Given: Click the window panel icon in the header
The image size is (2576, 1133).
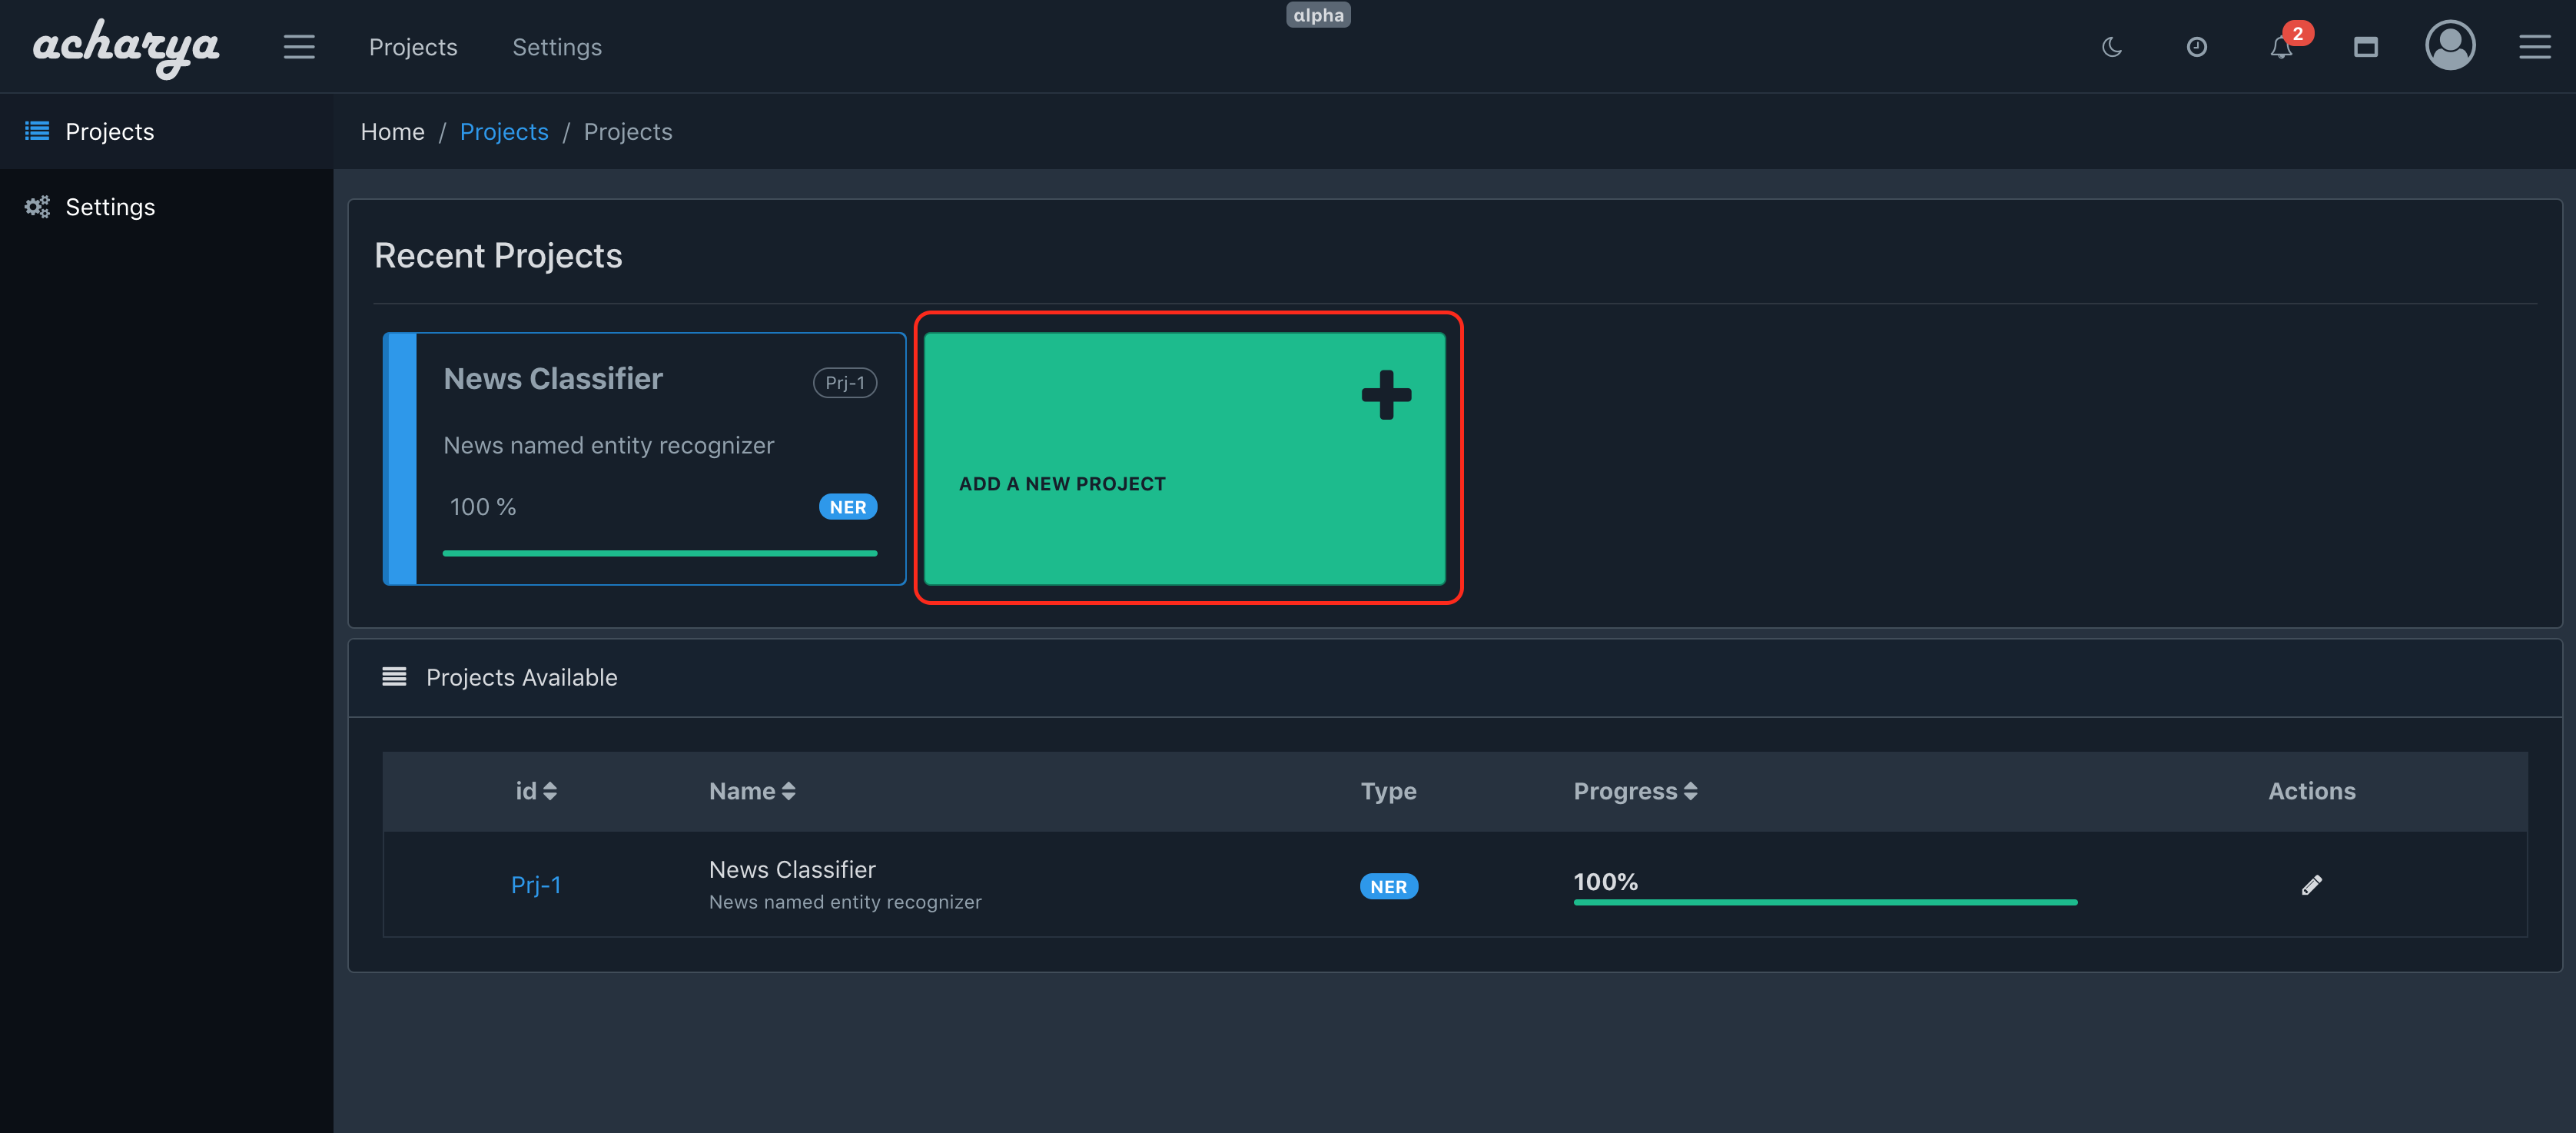Looking at the screenshot, I should (2366, 46).
